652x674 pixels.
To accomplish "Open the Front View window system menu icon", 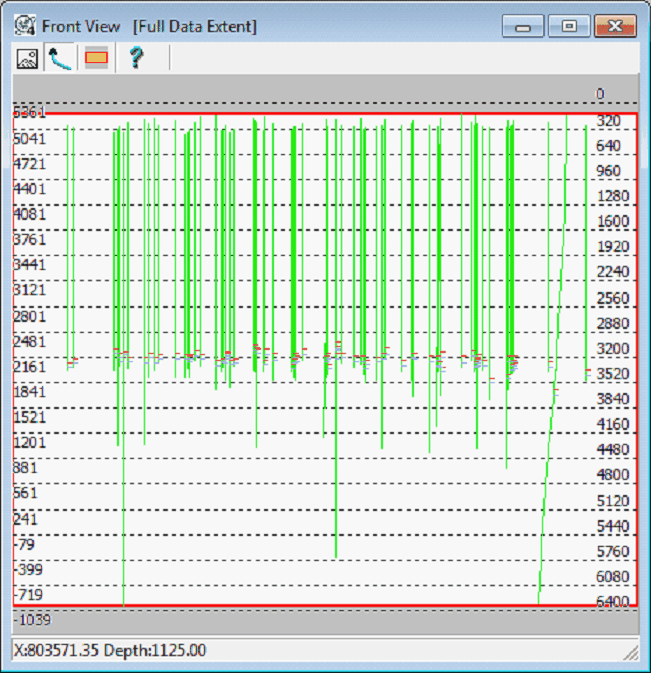I will [x=25, y=26].
